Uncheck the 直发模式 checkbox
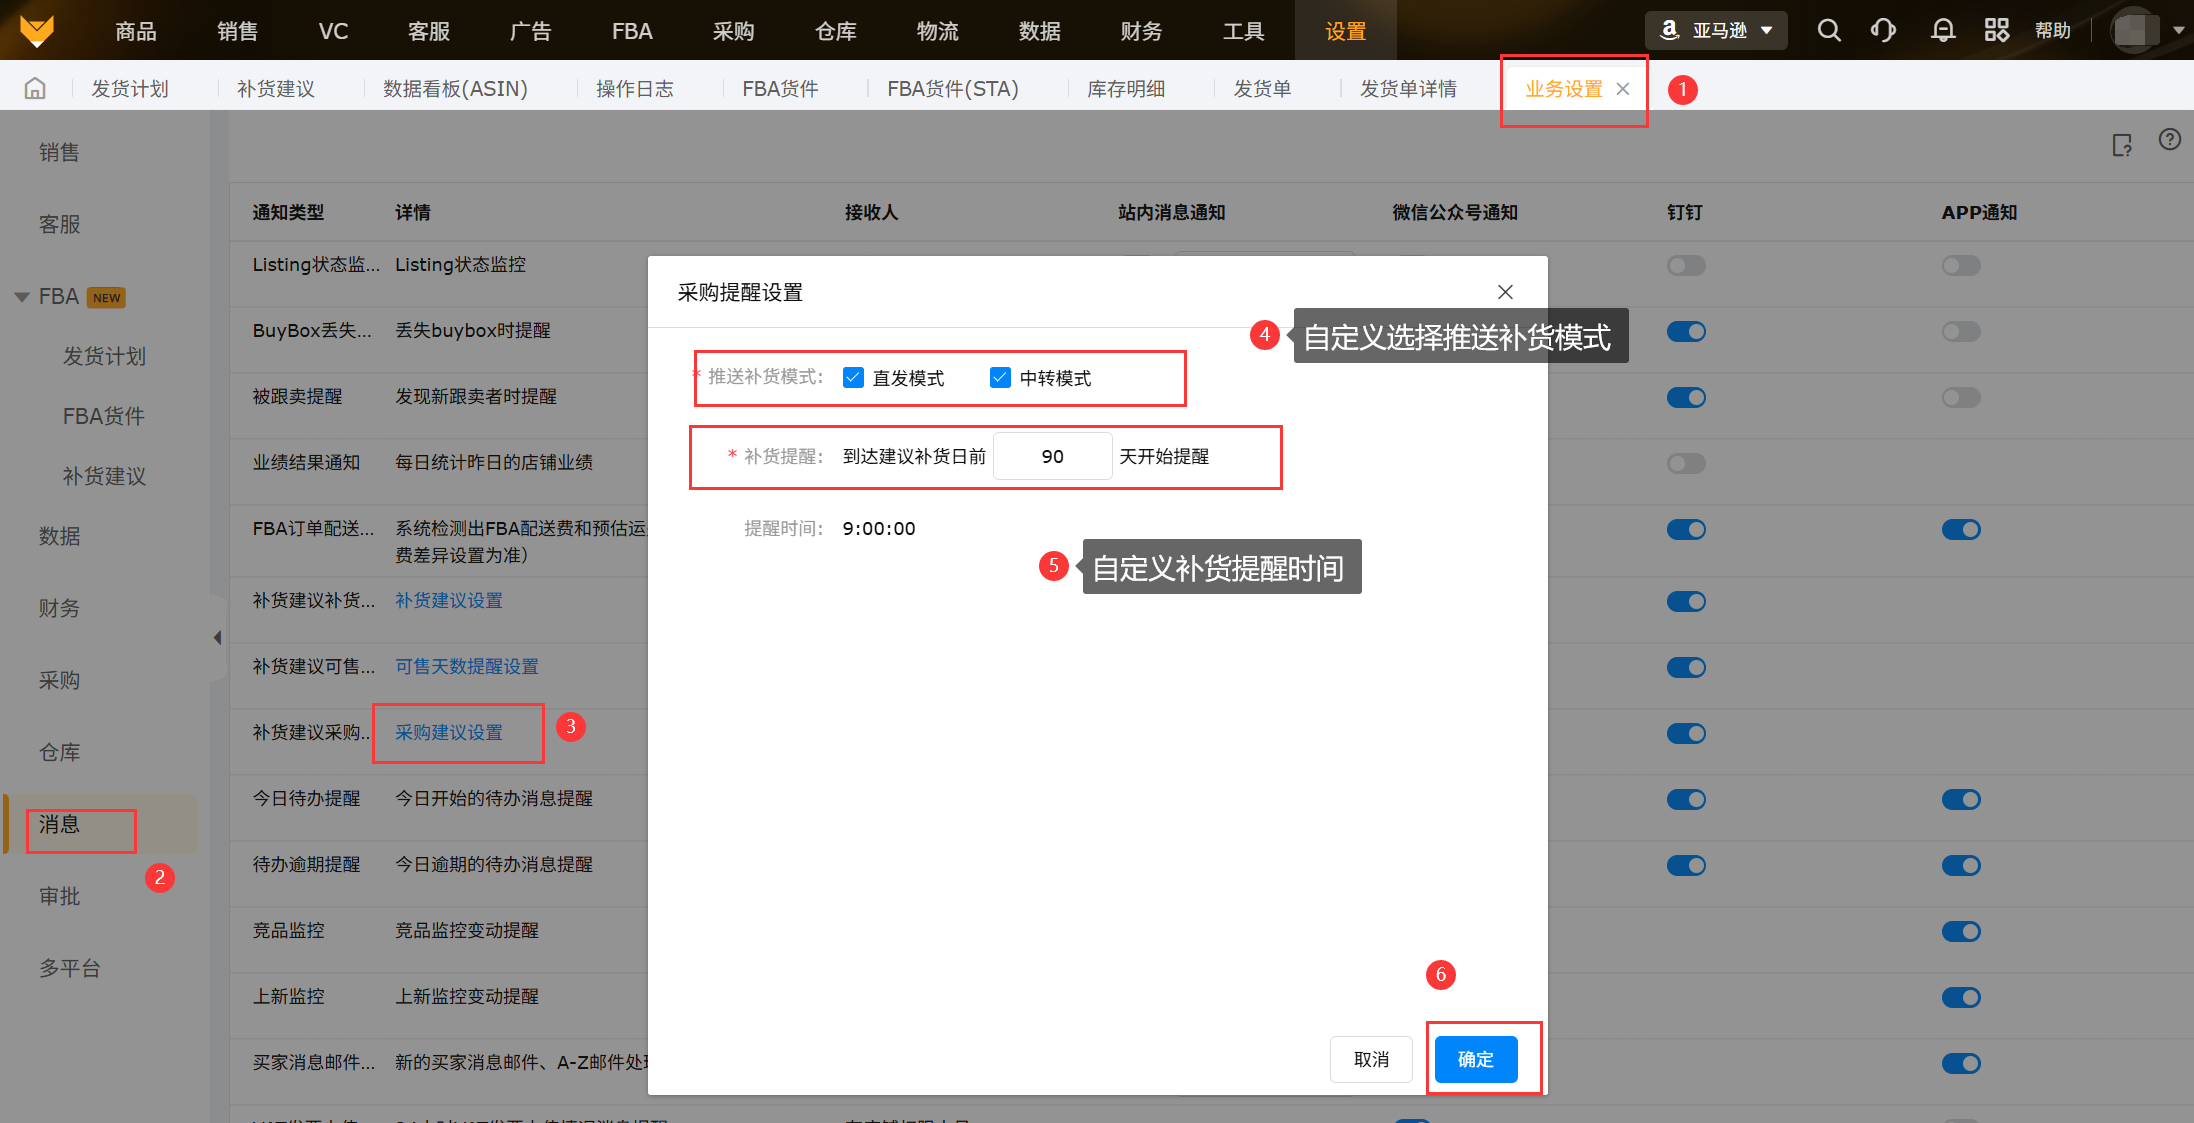This screenshot has width=2194, height=1123. point(853,377)
